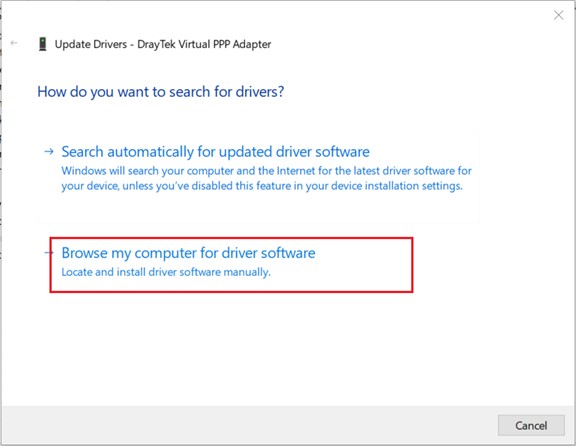Click 'Locate and install driver software manually' text
Image resolution: width=576 pixels, height=446 pixels.
(166, 272)
